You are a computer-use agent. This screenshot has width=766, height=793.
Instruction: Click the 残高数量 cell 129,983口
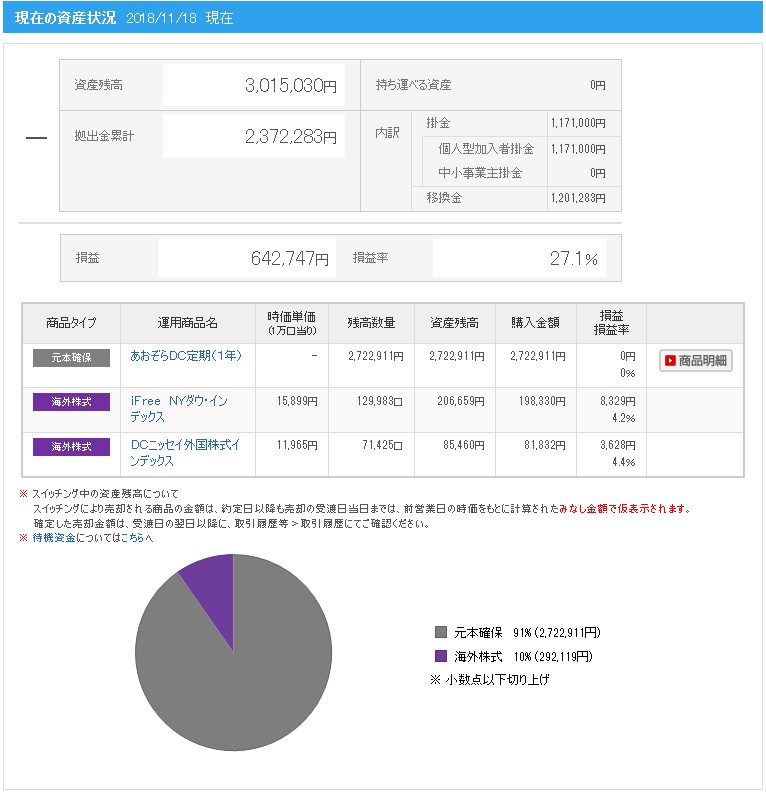tap(379, 401)
